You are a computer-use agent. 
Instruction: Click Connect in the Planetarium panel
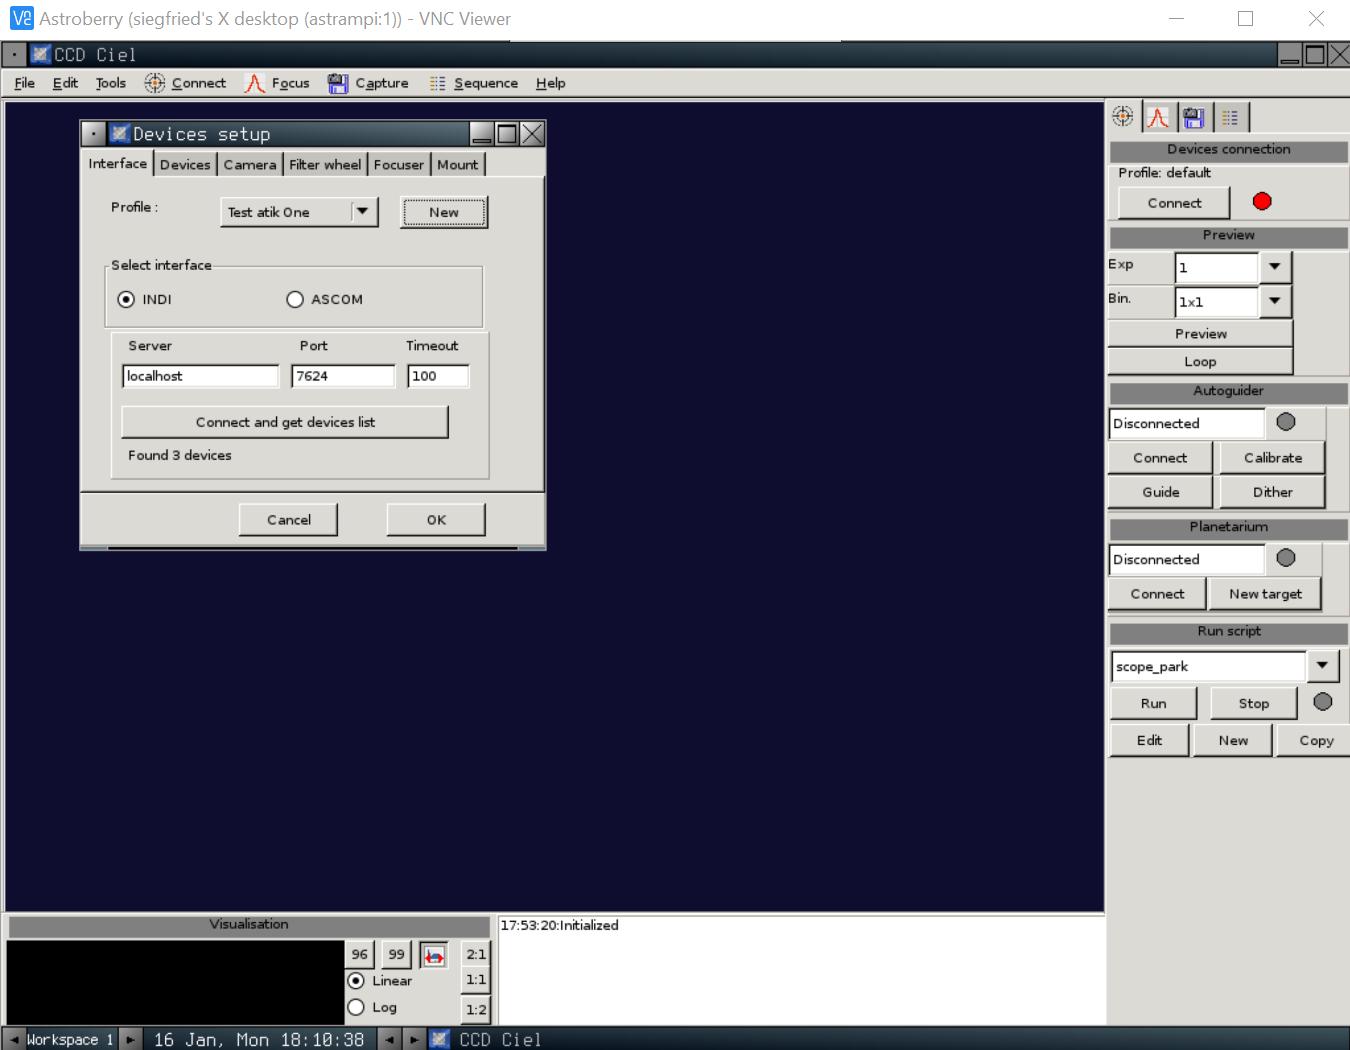pyautogui.click(x=1157, y=594)
